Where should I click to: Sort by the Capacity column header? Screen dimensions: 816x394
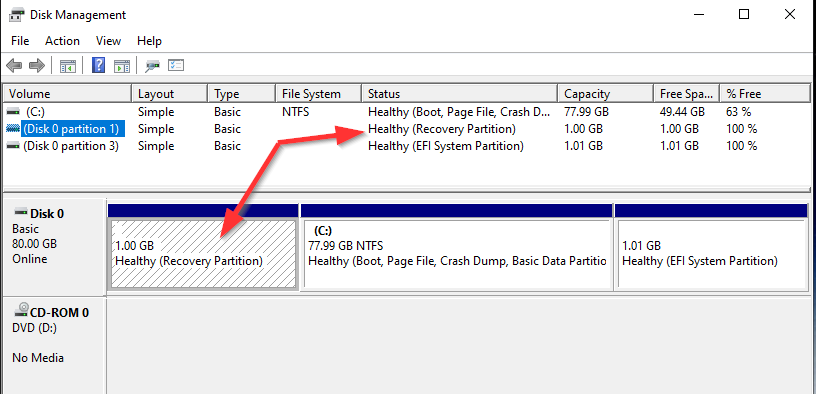pyautogui.click(x=605, y=94)
